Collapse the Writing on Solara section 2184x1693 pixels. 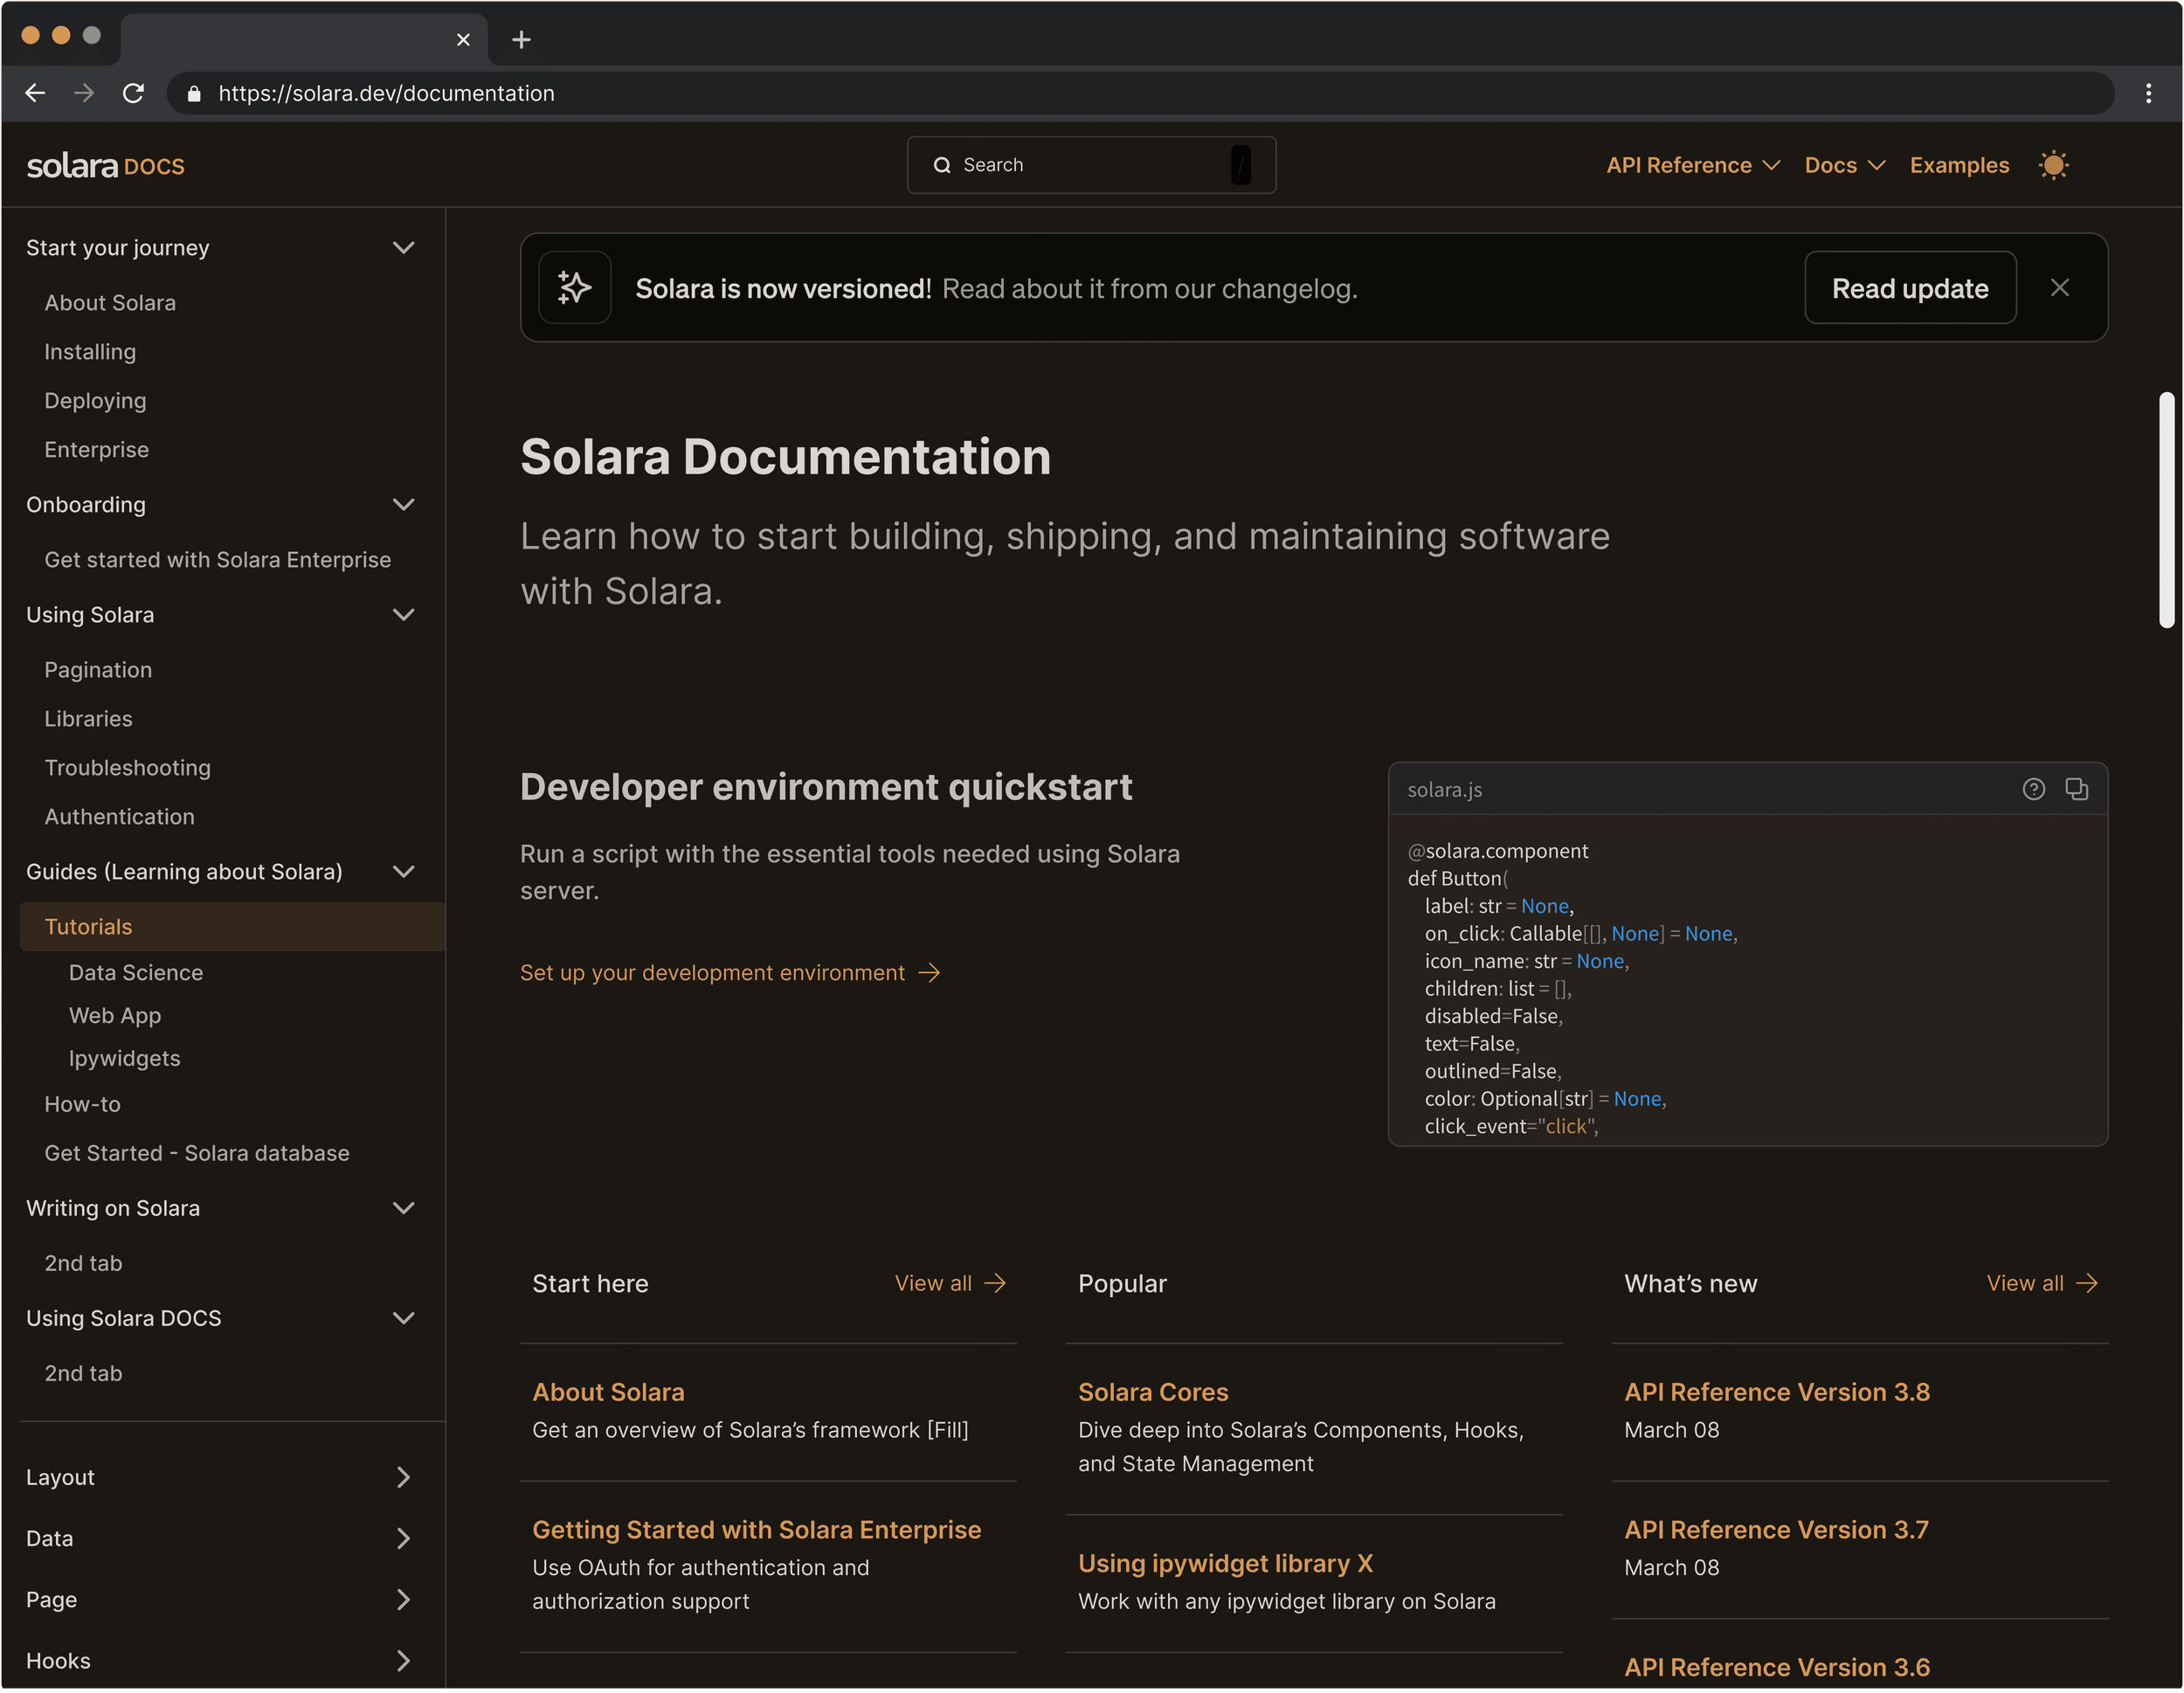click(403, 1208)
